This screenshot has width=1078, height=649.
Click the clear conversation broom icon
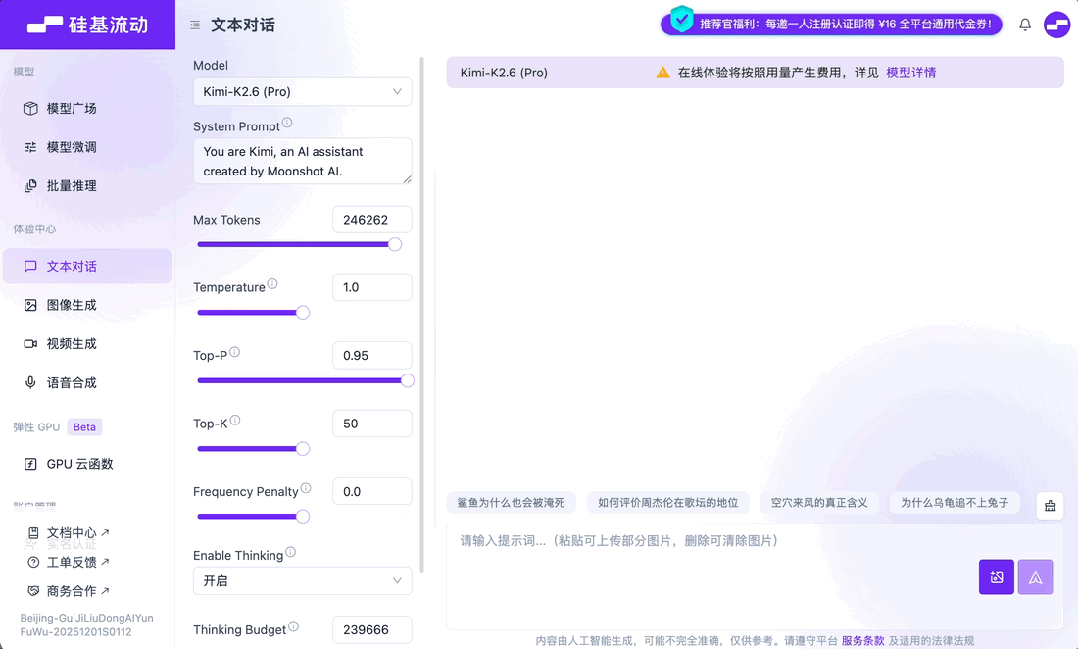1050,505
